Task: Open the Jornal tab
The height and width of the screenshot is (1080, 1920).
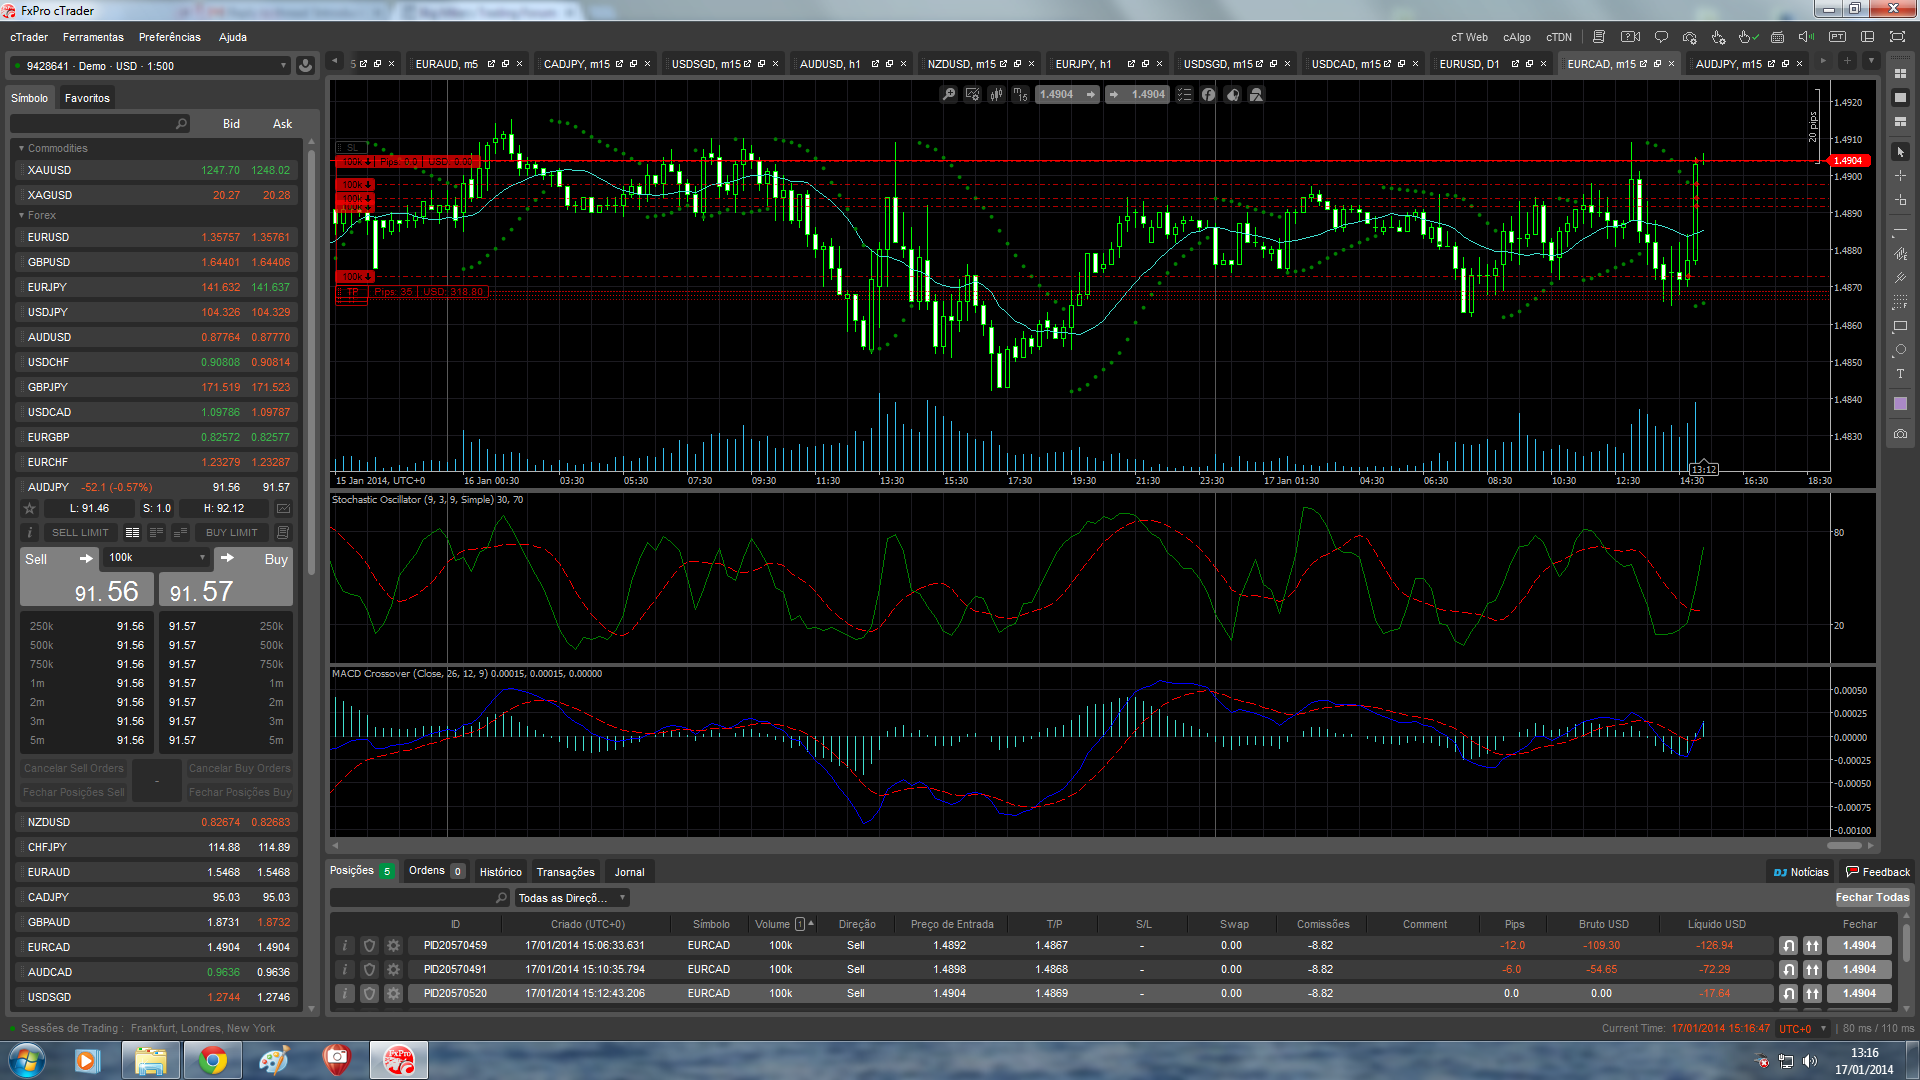Action: 629,872
